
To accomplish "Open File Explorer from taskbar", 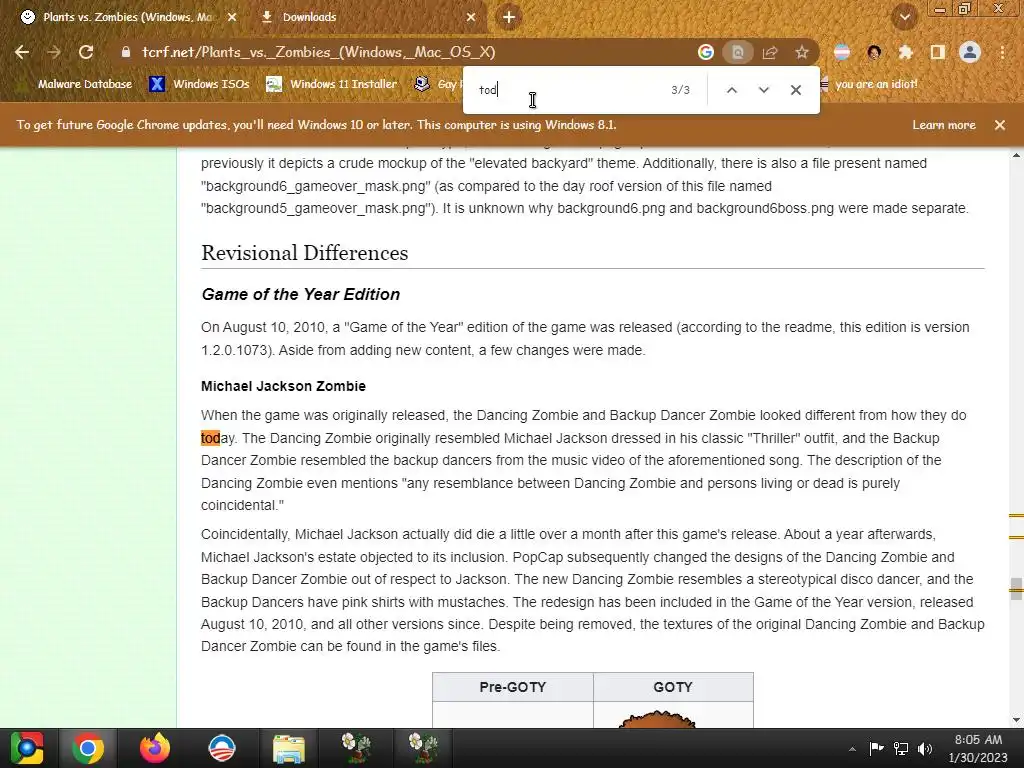I will [289, 748].
